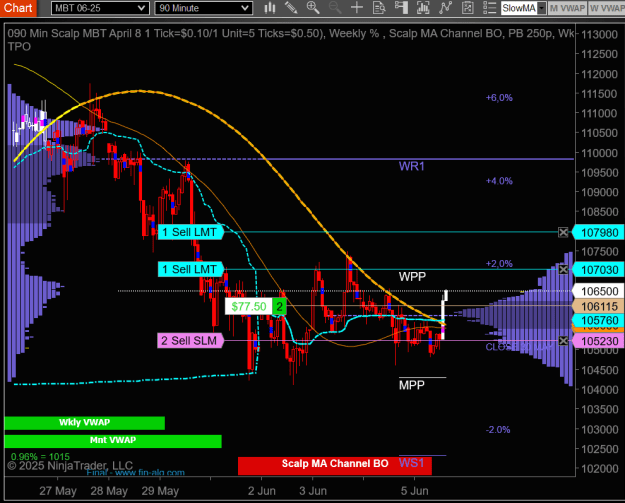Click the 28 May date label
Screen dimensions: 625x503
[x=109, y=491]
